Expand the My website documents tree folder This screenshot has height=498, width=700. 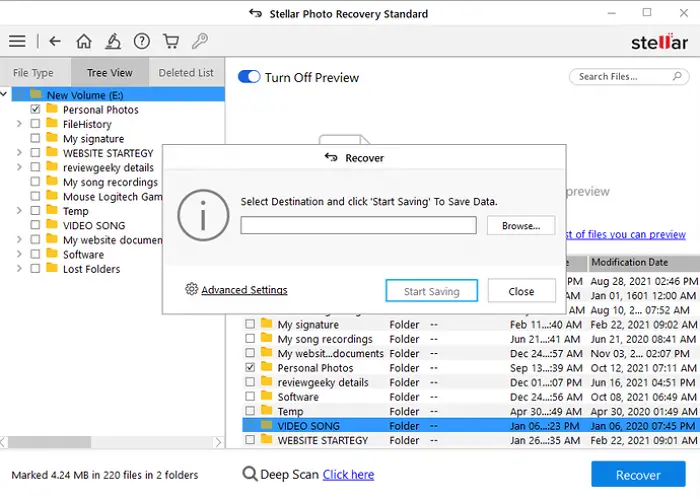(19, 240)
